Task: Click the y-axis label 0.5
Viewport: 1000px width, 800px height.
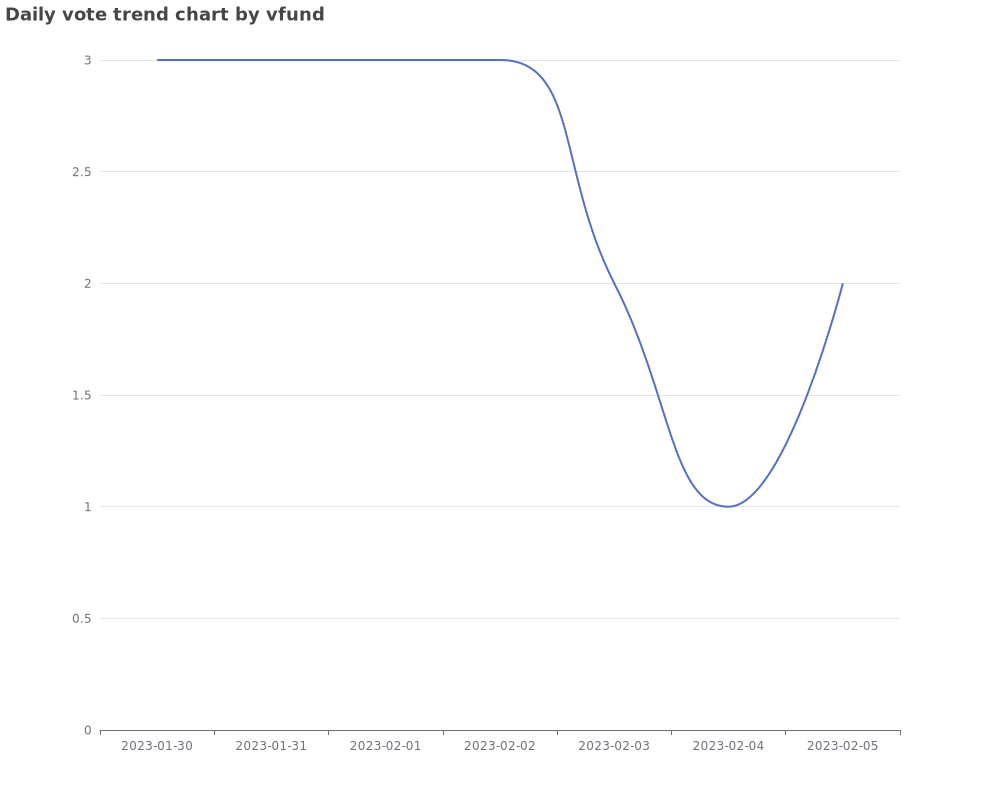Action: [x=82, y=619]
